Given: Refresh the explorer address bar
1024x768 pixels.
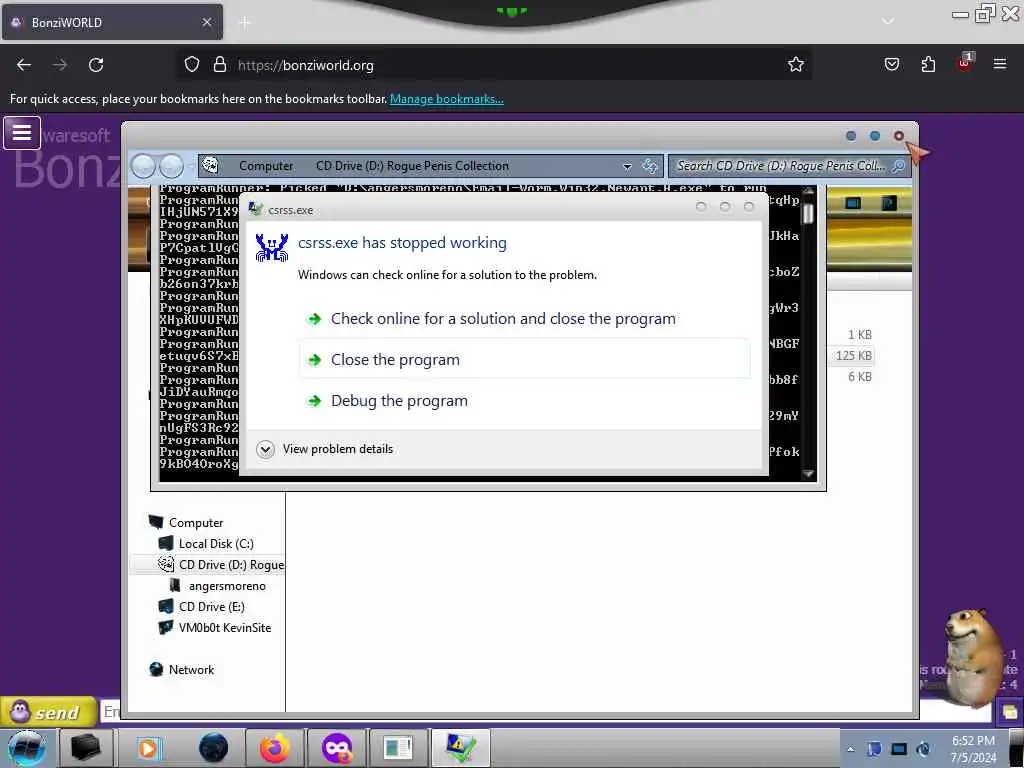Looking at the screenshot, I should click(649, 166).
